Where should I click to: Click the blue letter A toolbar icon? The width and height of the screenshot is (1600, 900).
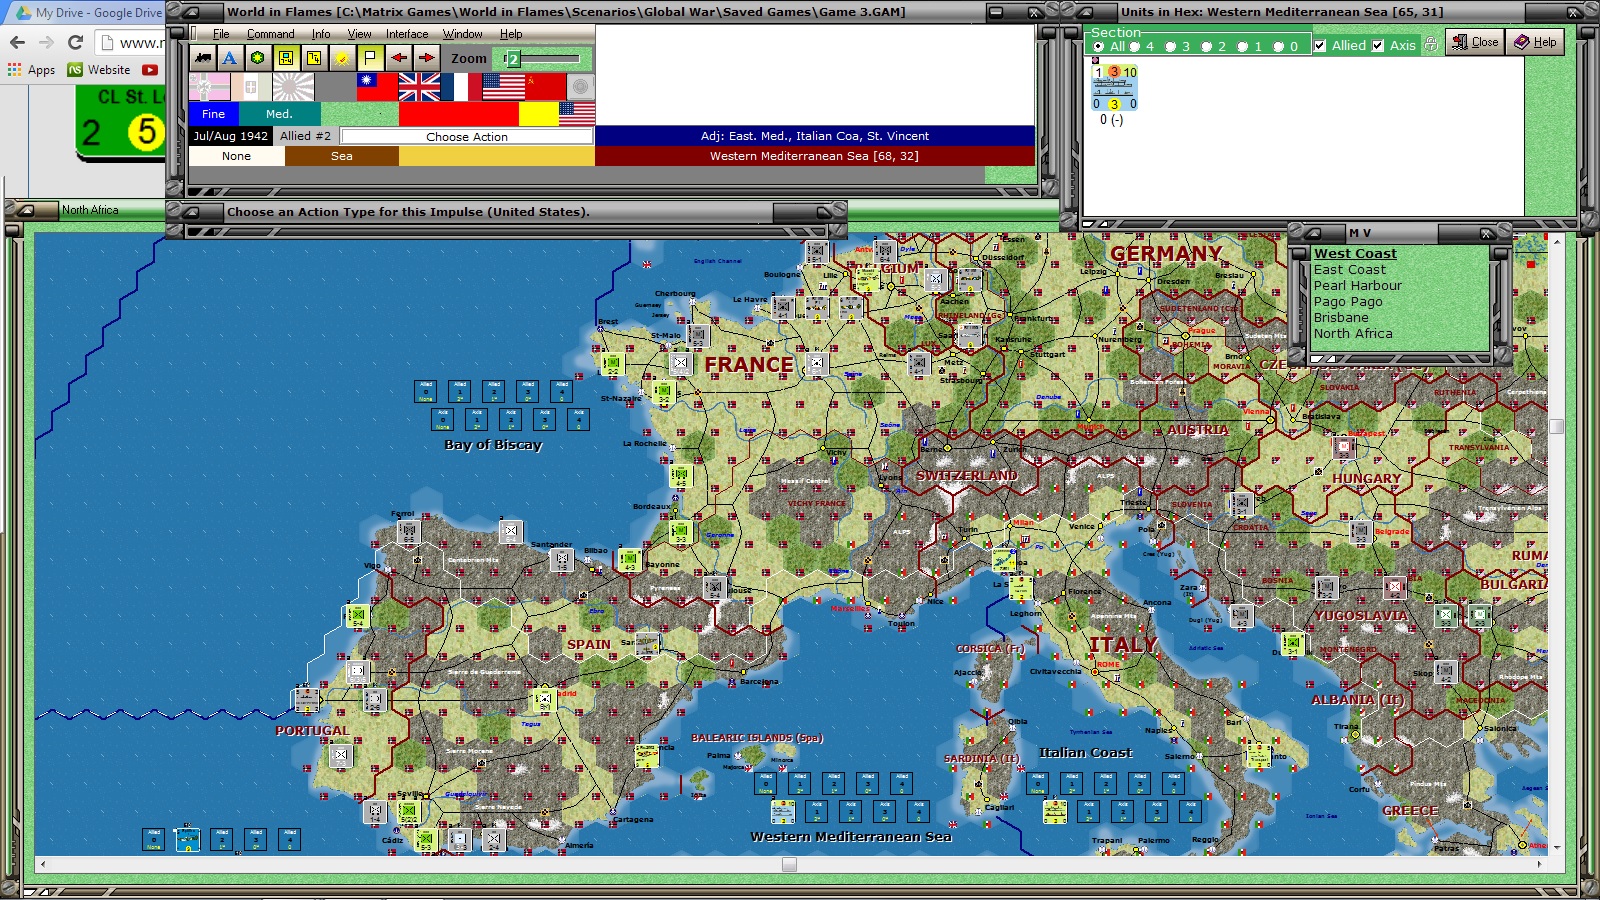point(230,58)
